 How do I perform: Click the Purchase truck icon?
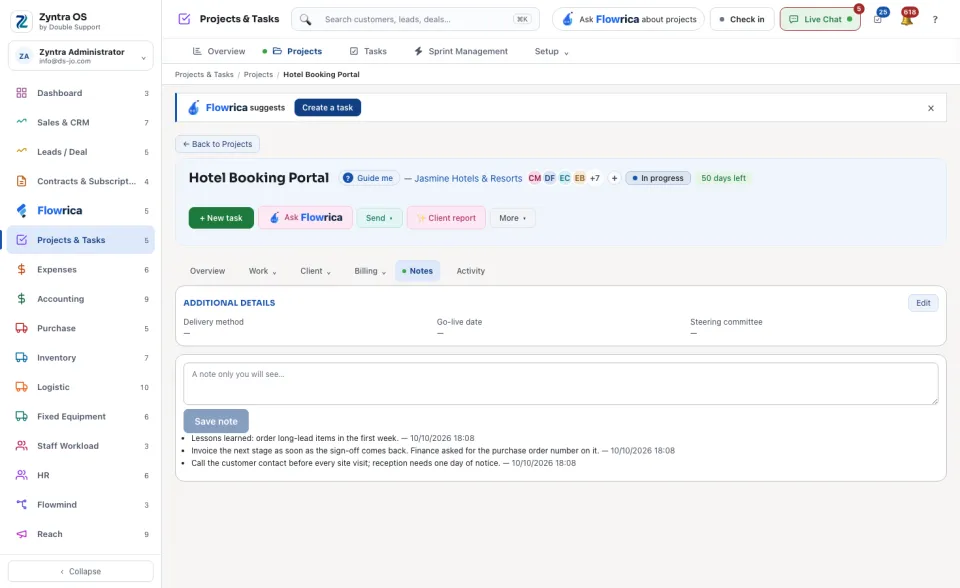pos(21,328)
